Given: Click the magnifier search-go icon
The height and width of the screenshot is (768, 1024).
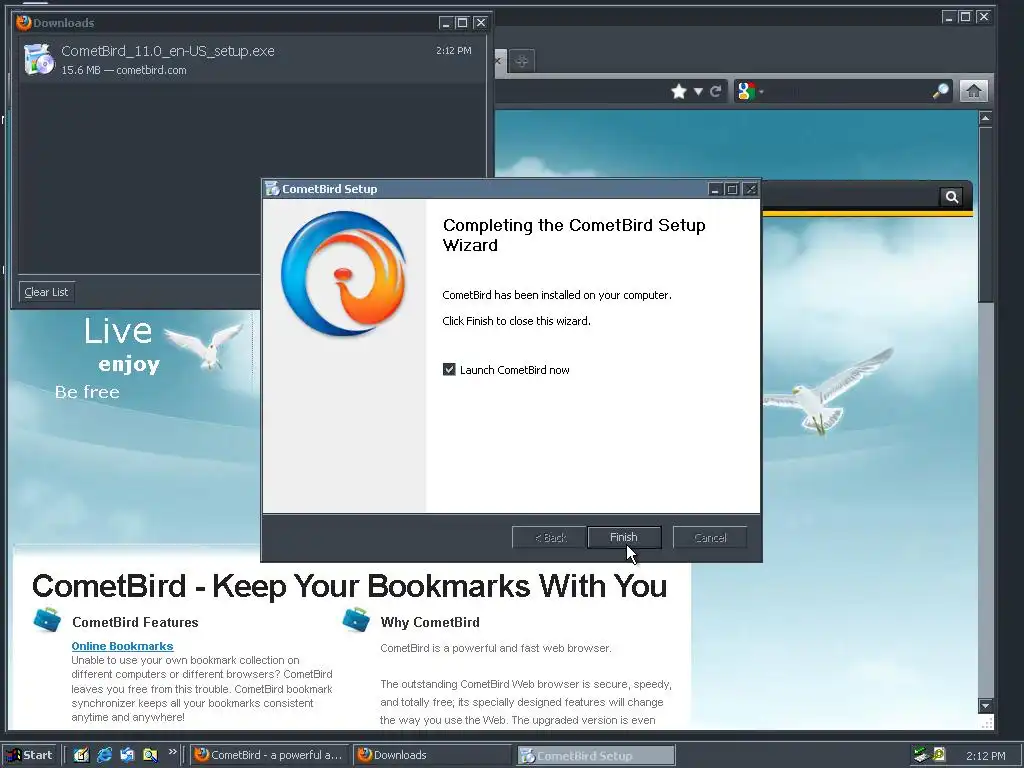Looking at the screenshot, I should point(940,91).
